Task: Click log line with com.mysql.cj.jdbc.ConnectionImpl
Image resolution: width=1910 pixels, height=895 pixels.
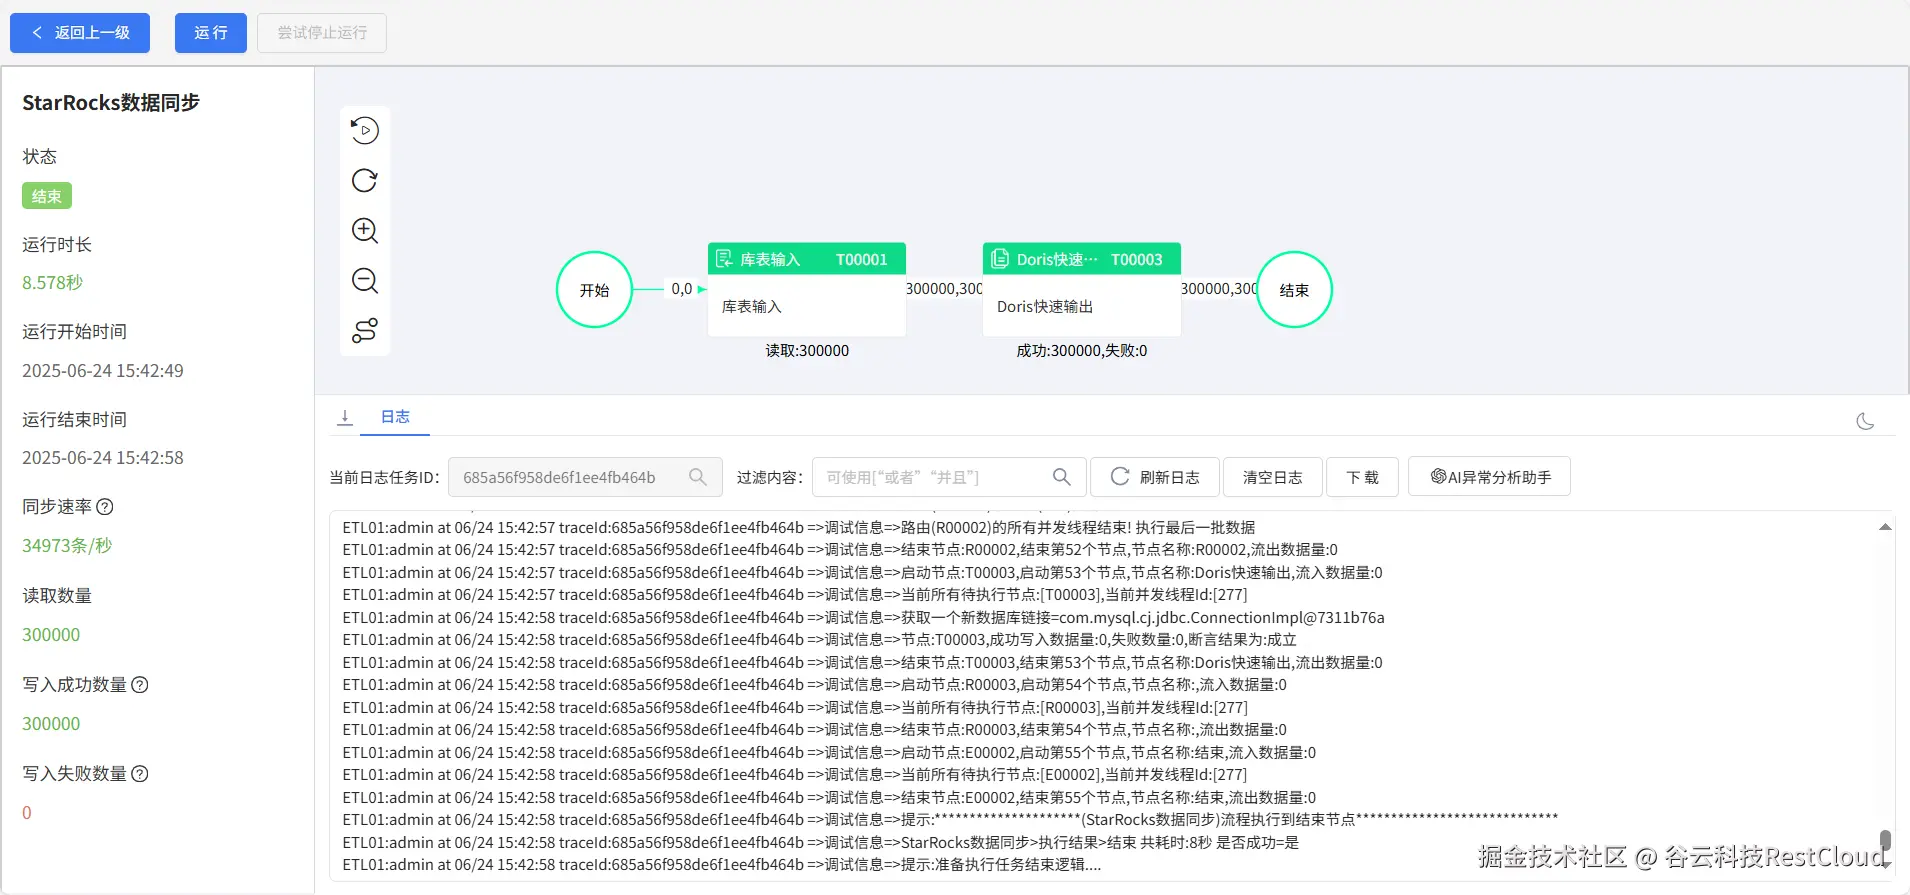Action: [864, 618]
